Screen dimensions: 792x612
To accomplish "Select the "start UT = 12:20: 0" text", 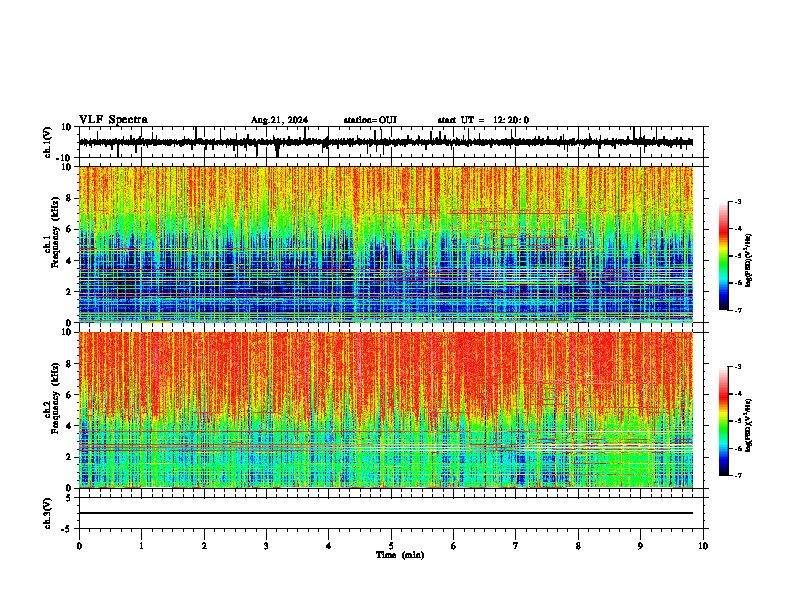I will point(483,120).
